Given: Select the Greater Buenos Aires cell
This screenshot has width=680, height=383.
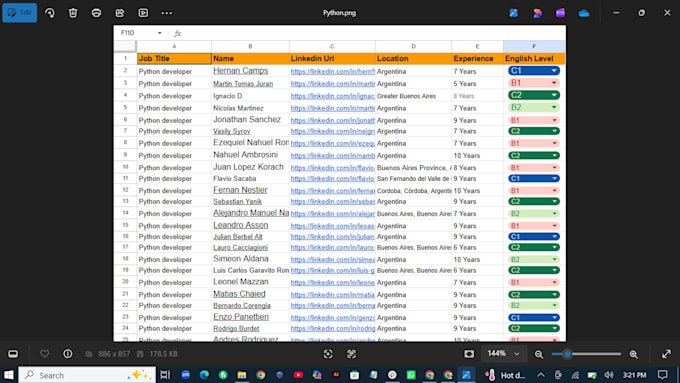Looking at the screenshot, I should pyautogui.click(x=413, y=96).
